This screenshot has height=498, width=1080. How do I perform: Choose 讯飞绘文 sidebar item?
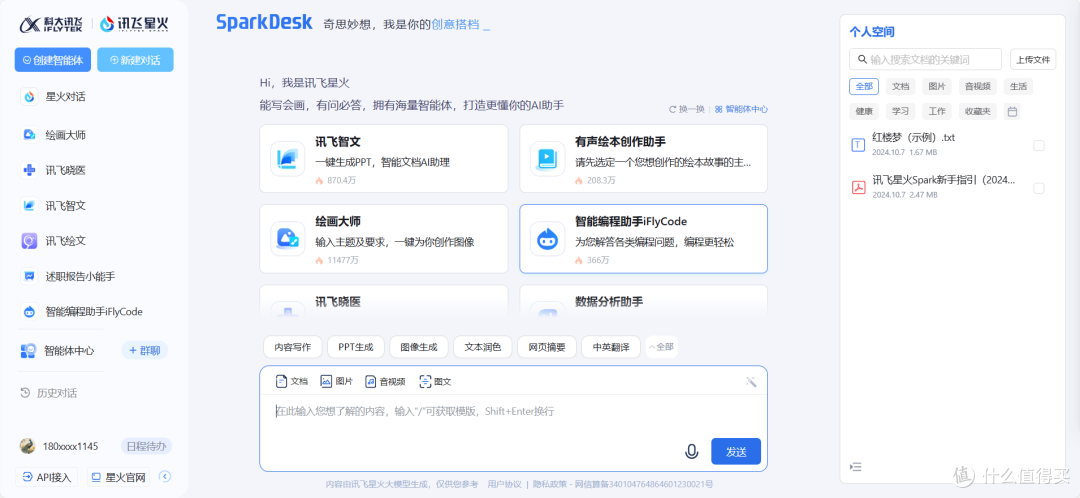55,241
